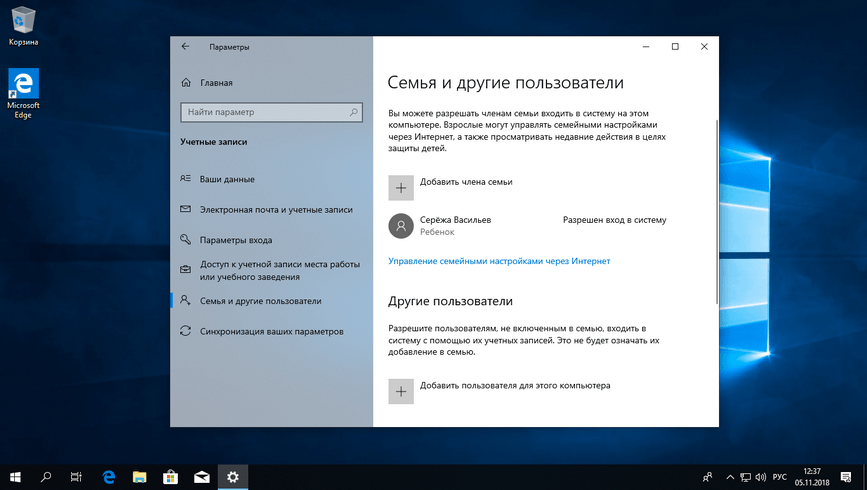Image resolution: width=867 pixels, height=490 pixels.
Task: Click Settings gear in taskbar
Action: [233, 477]
